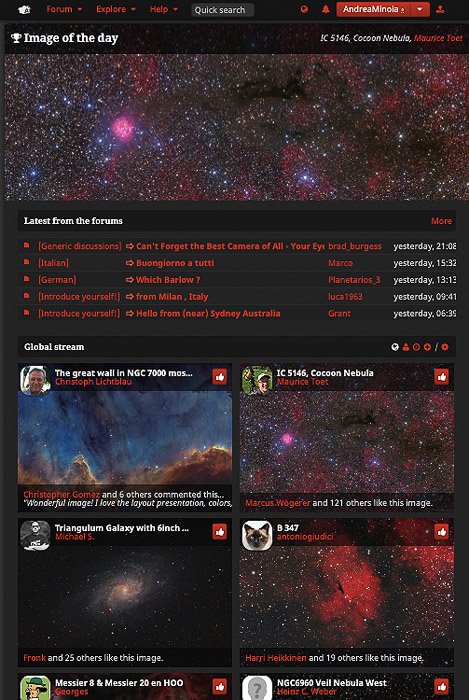
Task: Click More in Latest from the forums
Action: 441,221
